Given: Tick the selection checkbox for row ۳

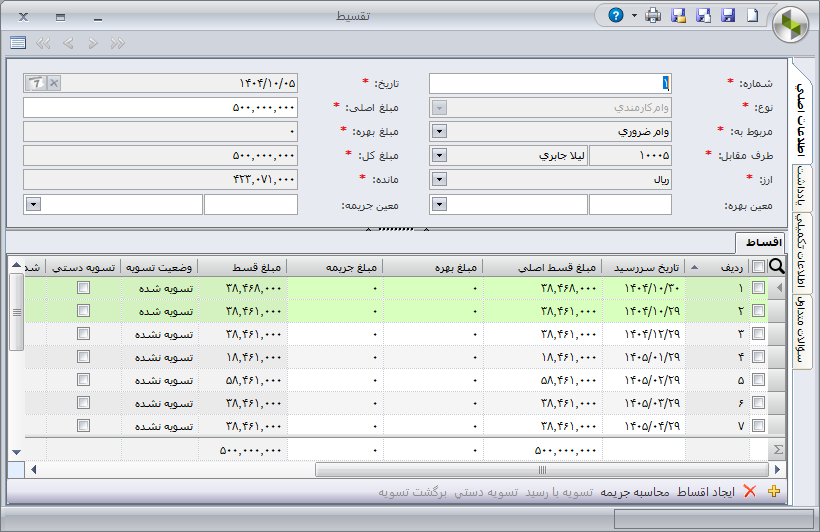Looking at the screenshot, I should pyautogui.click(x=758, y=334).
